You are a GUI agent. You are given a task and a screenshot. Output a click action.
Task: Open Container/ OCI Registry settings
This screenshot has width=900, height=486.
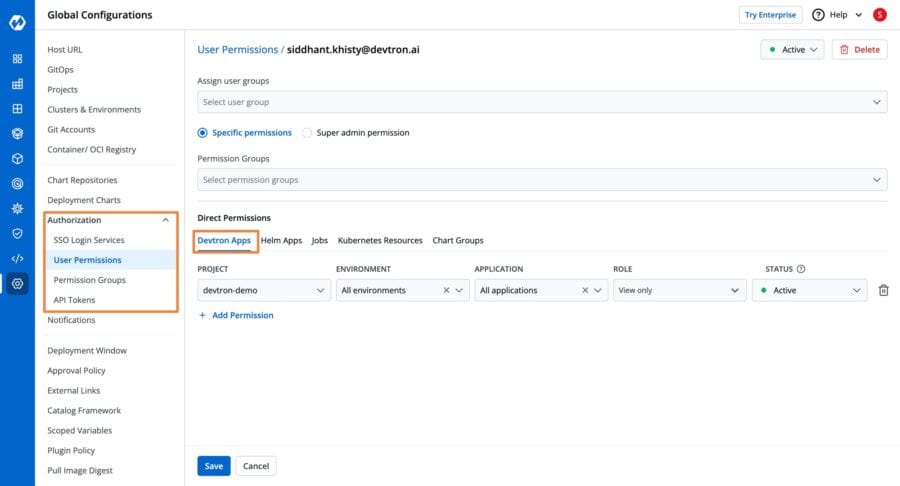click(92, 150)
